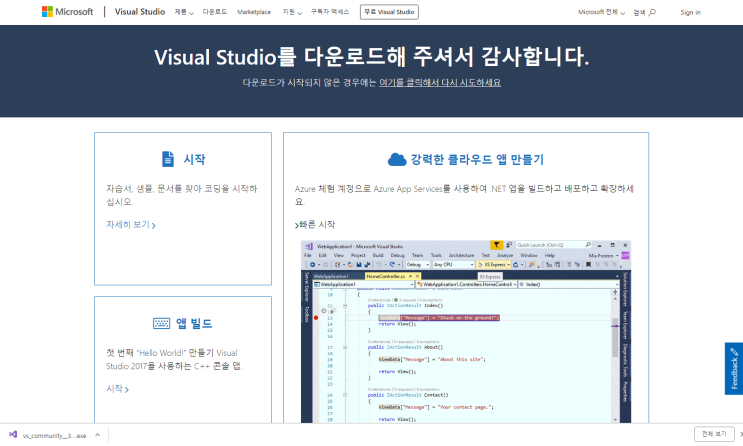Expand the 지원 dropdown menu
Viewport: 743px width, 446px height.
pos(292,12)
